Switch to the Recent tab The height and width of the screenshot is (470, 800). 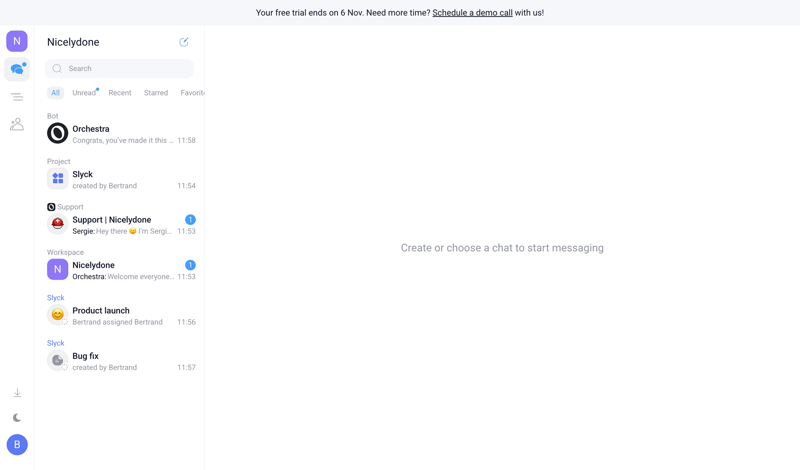[120, 93]
